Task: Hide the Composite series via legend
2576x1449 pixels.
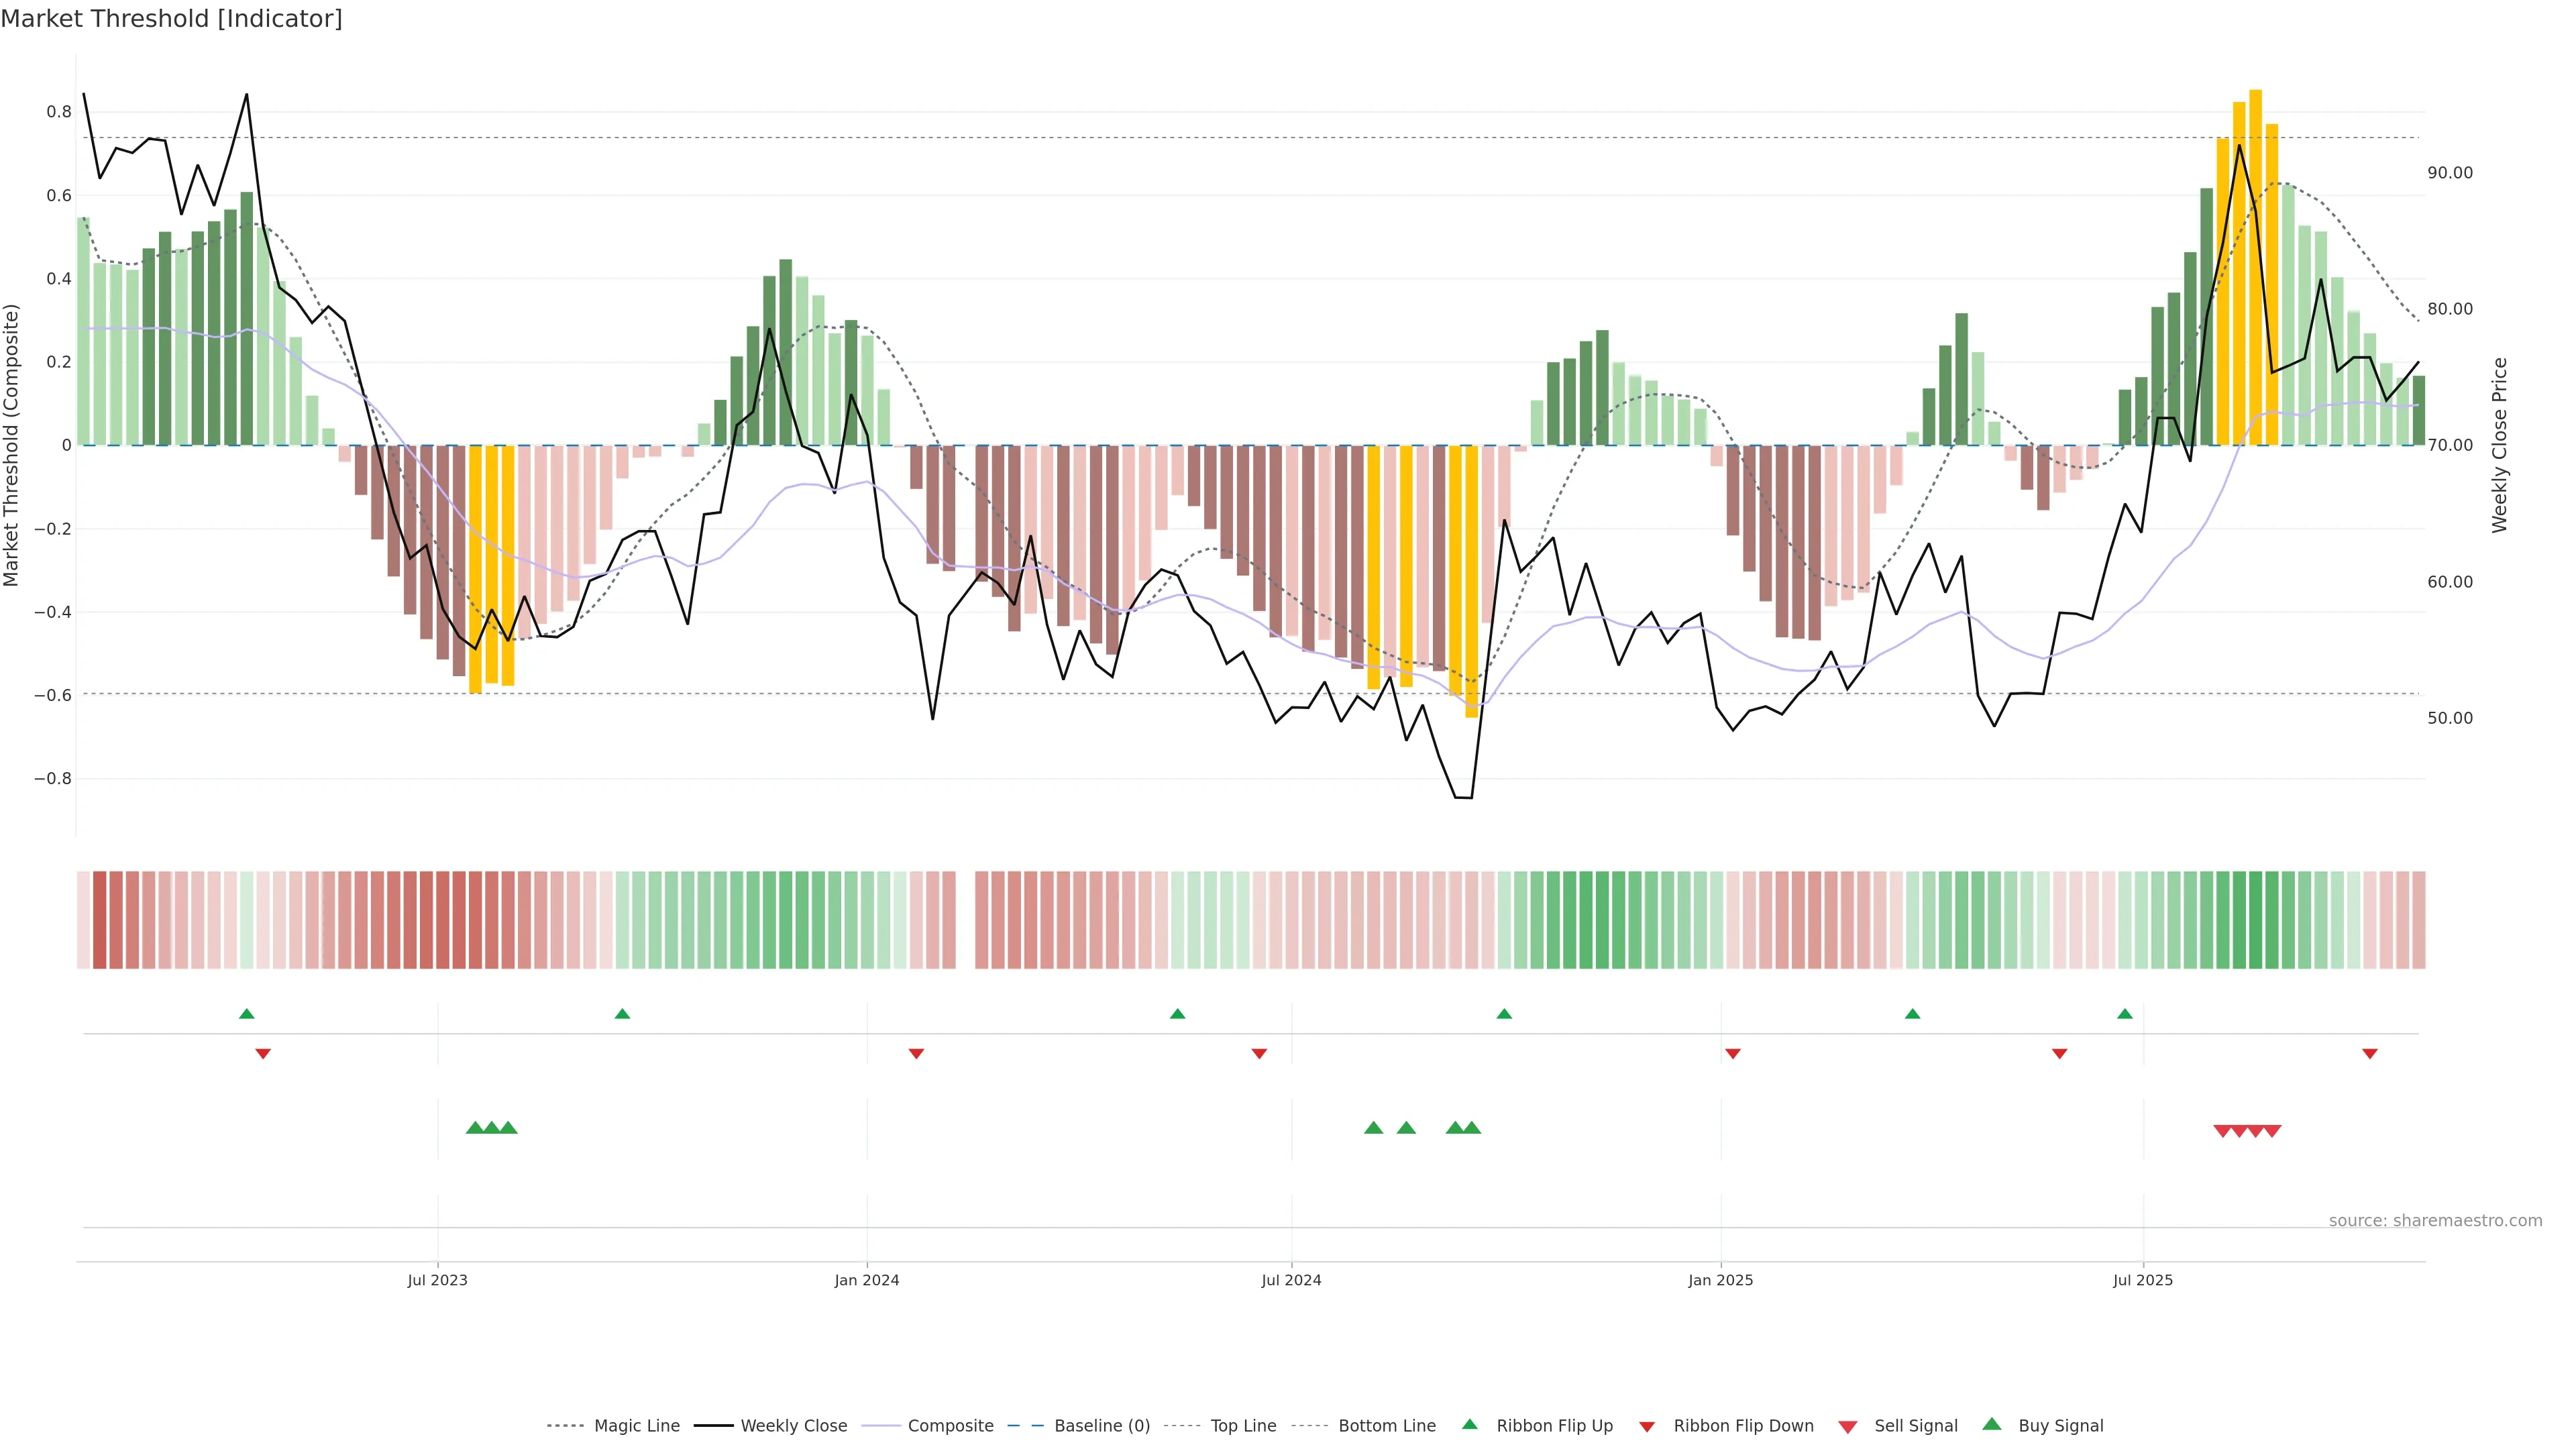Action: point(950,1426)
